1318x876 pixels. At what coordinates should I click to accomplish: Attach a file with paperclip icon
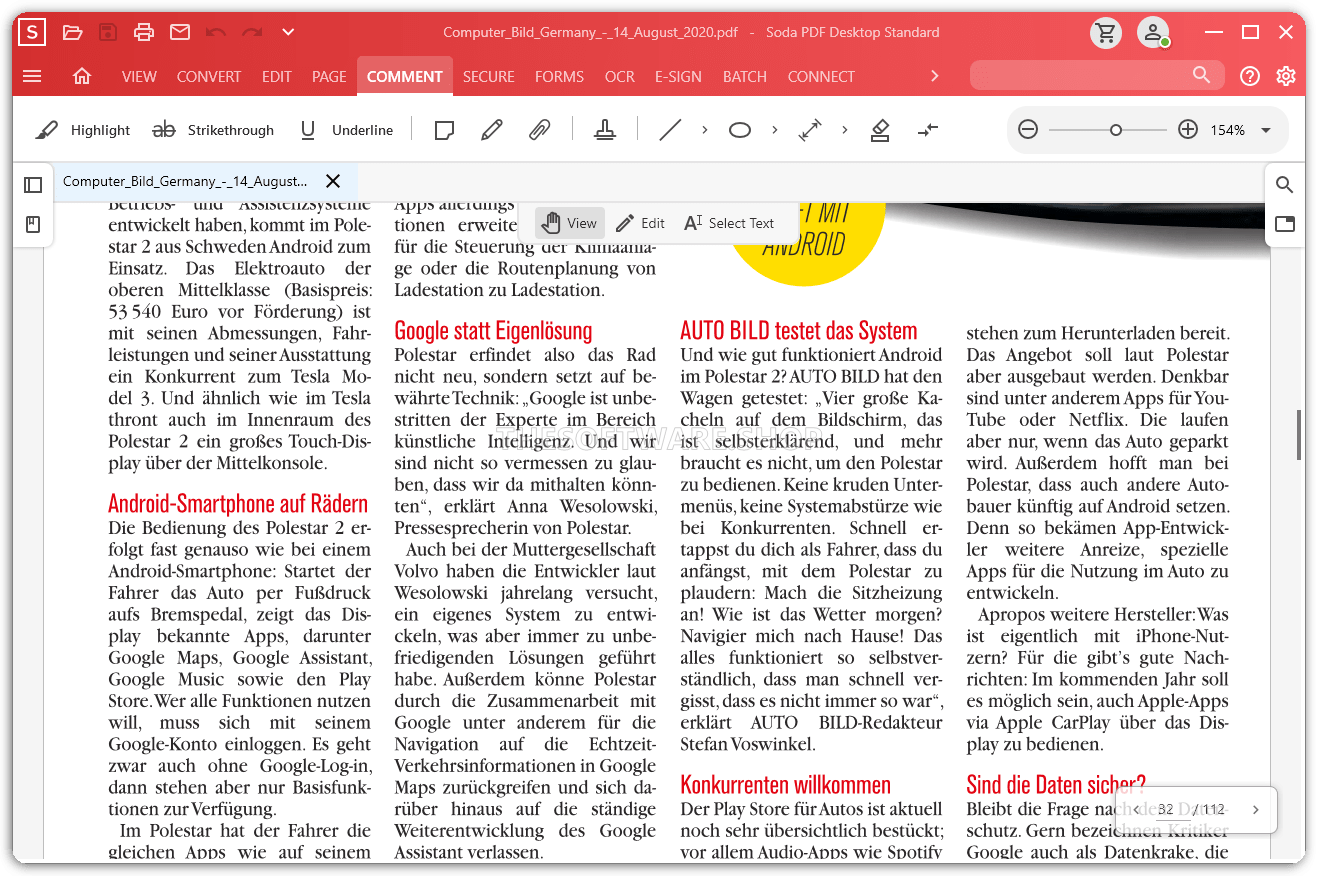pyautogui.click(x=539, y=130)
